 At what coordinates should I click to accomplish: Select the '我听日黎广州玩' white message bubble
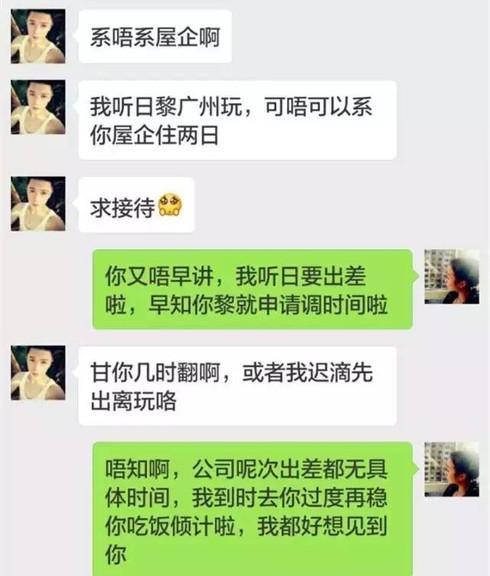238,120
